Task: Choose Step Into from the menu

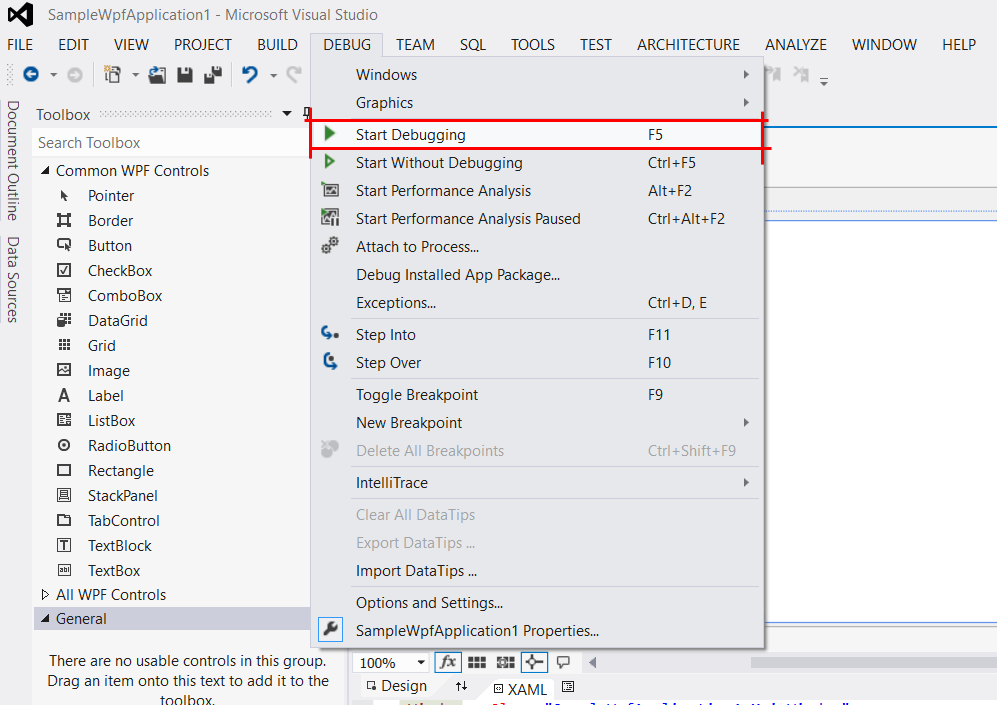Action: [537, 335]
